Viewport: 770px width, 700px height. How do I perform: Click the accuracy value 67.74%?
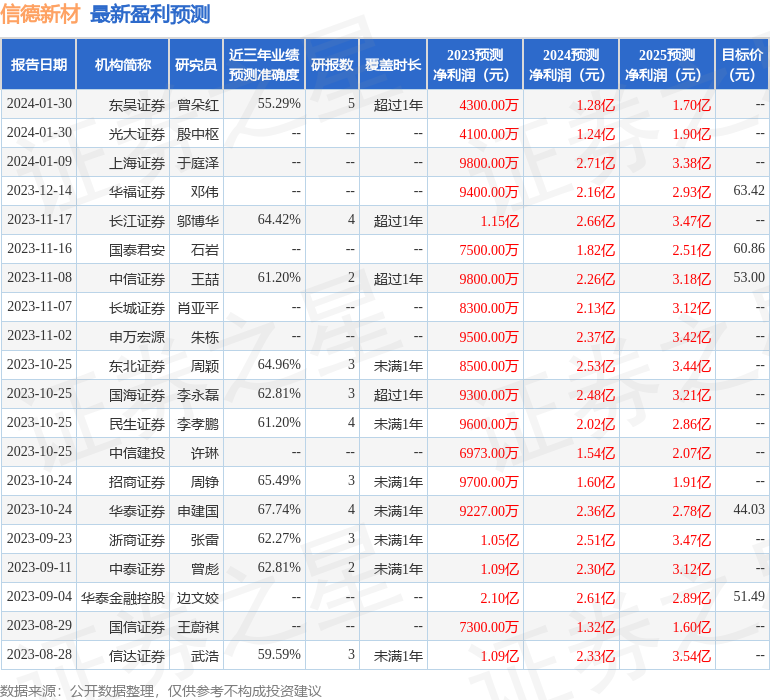[279, 508]
